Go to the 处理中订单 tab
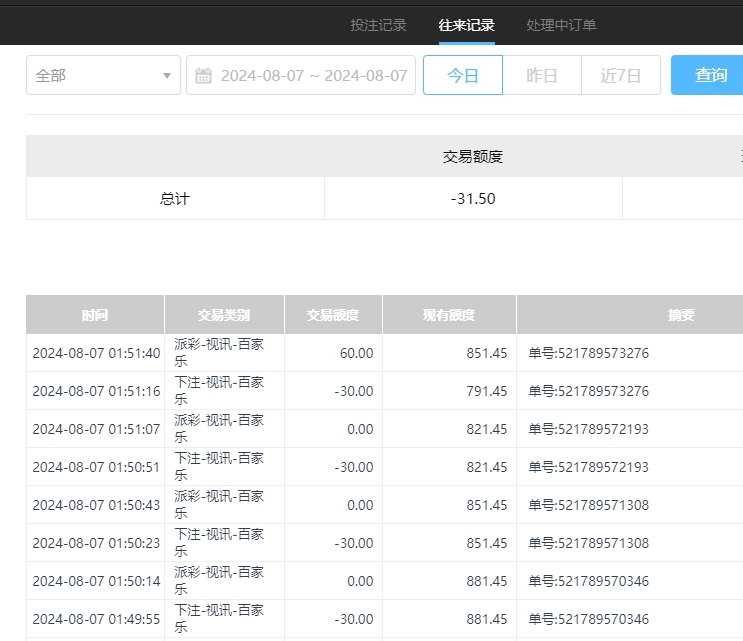This screenshot has height=641, width=743. coord(561,25)
